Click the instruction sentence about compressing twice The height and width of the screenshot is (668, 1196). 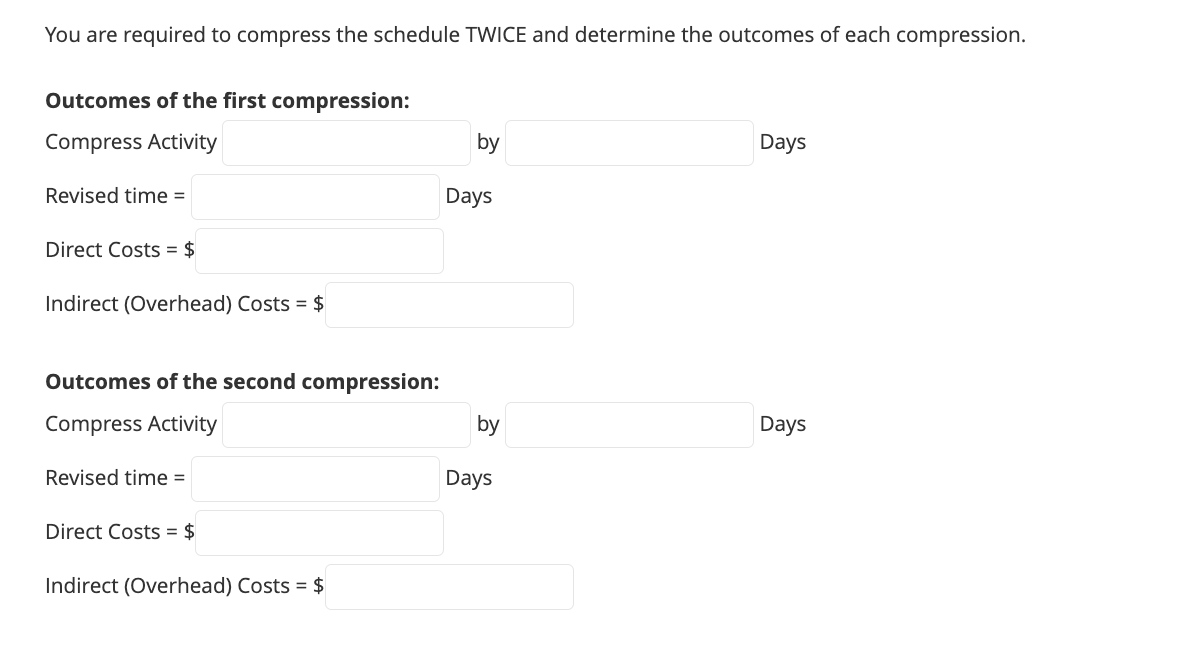coord(534,34)
